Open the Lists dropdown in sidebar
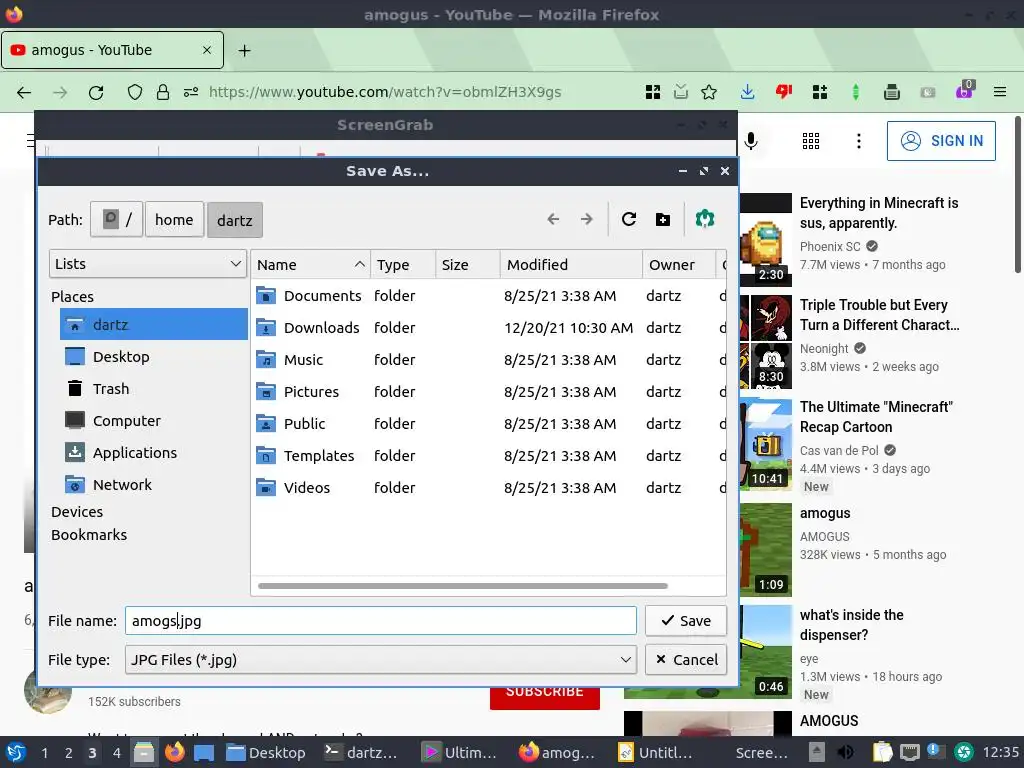1024x768 pixels. pos(148,264)
